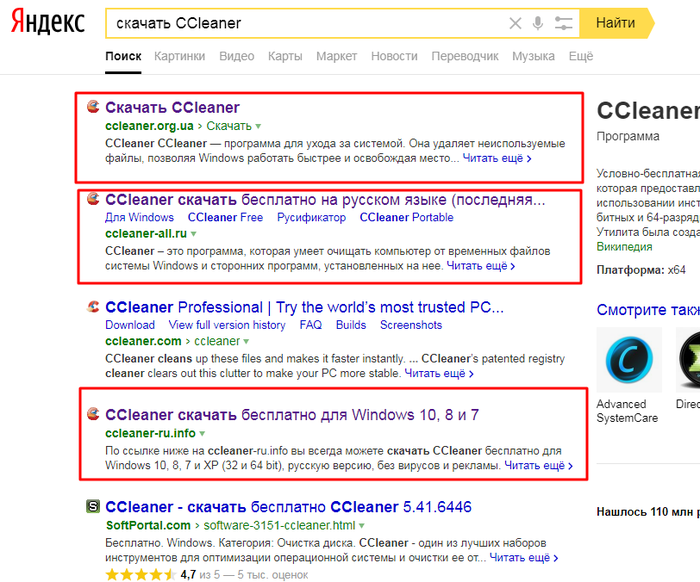The height and width of the screenshot is (582, 700).
Task: Open CCleaner Free sitelink
Action: tap(225, 217)
